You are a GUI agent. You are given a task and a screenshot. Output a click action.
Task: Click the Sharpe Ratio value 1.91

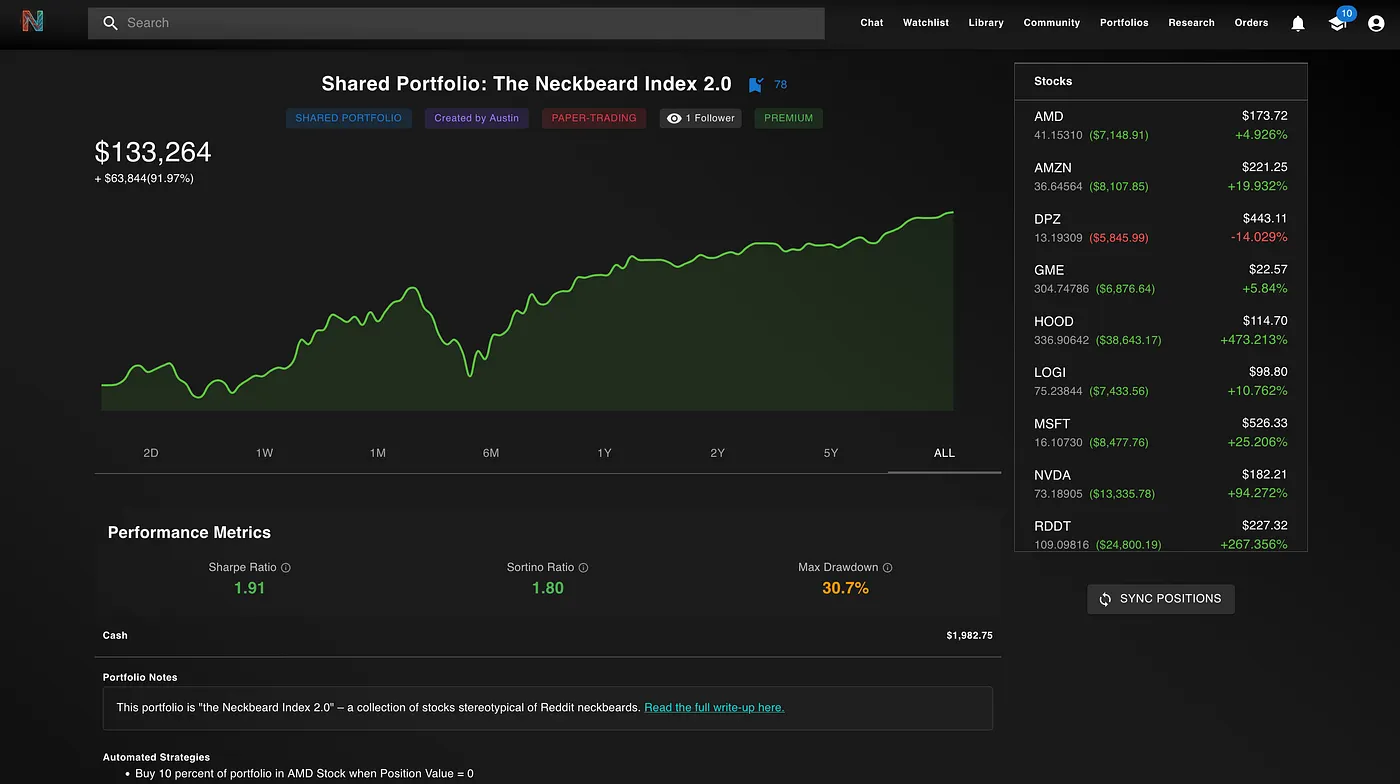(x=250, y=588)
